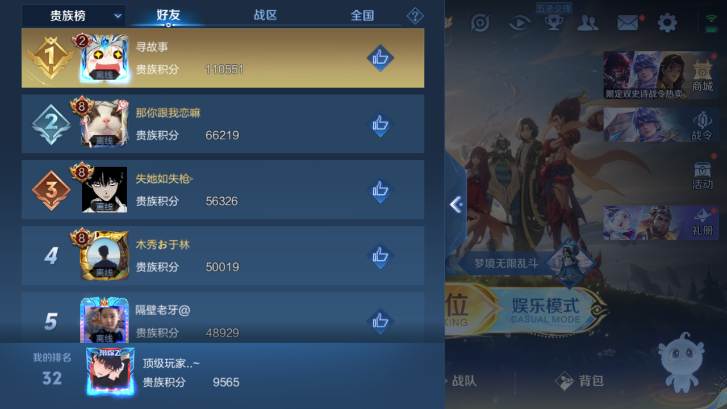Open the 商城 shop banner
Viewport: 727px width, 409px height.
point(661,75)
